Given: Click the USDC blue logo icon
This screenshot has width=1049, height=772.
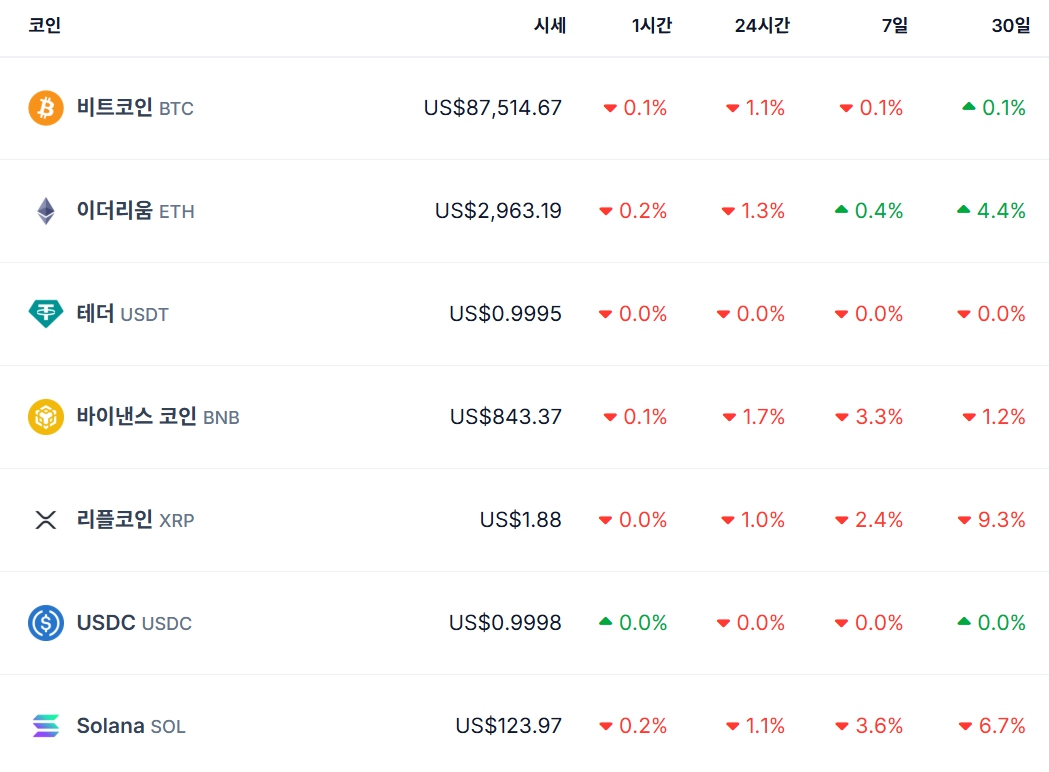Looking at the screenshot, I should (46, 623).
